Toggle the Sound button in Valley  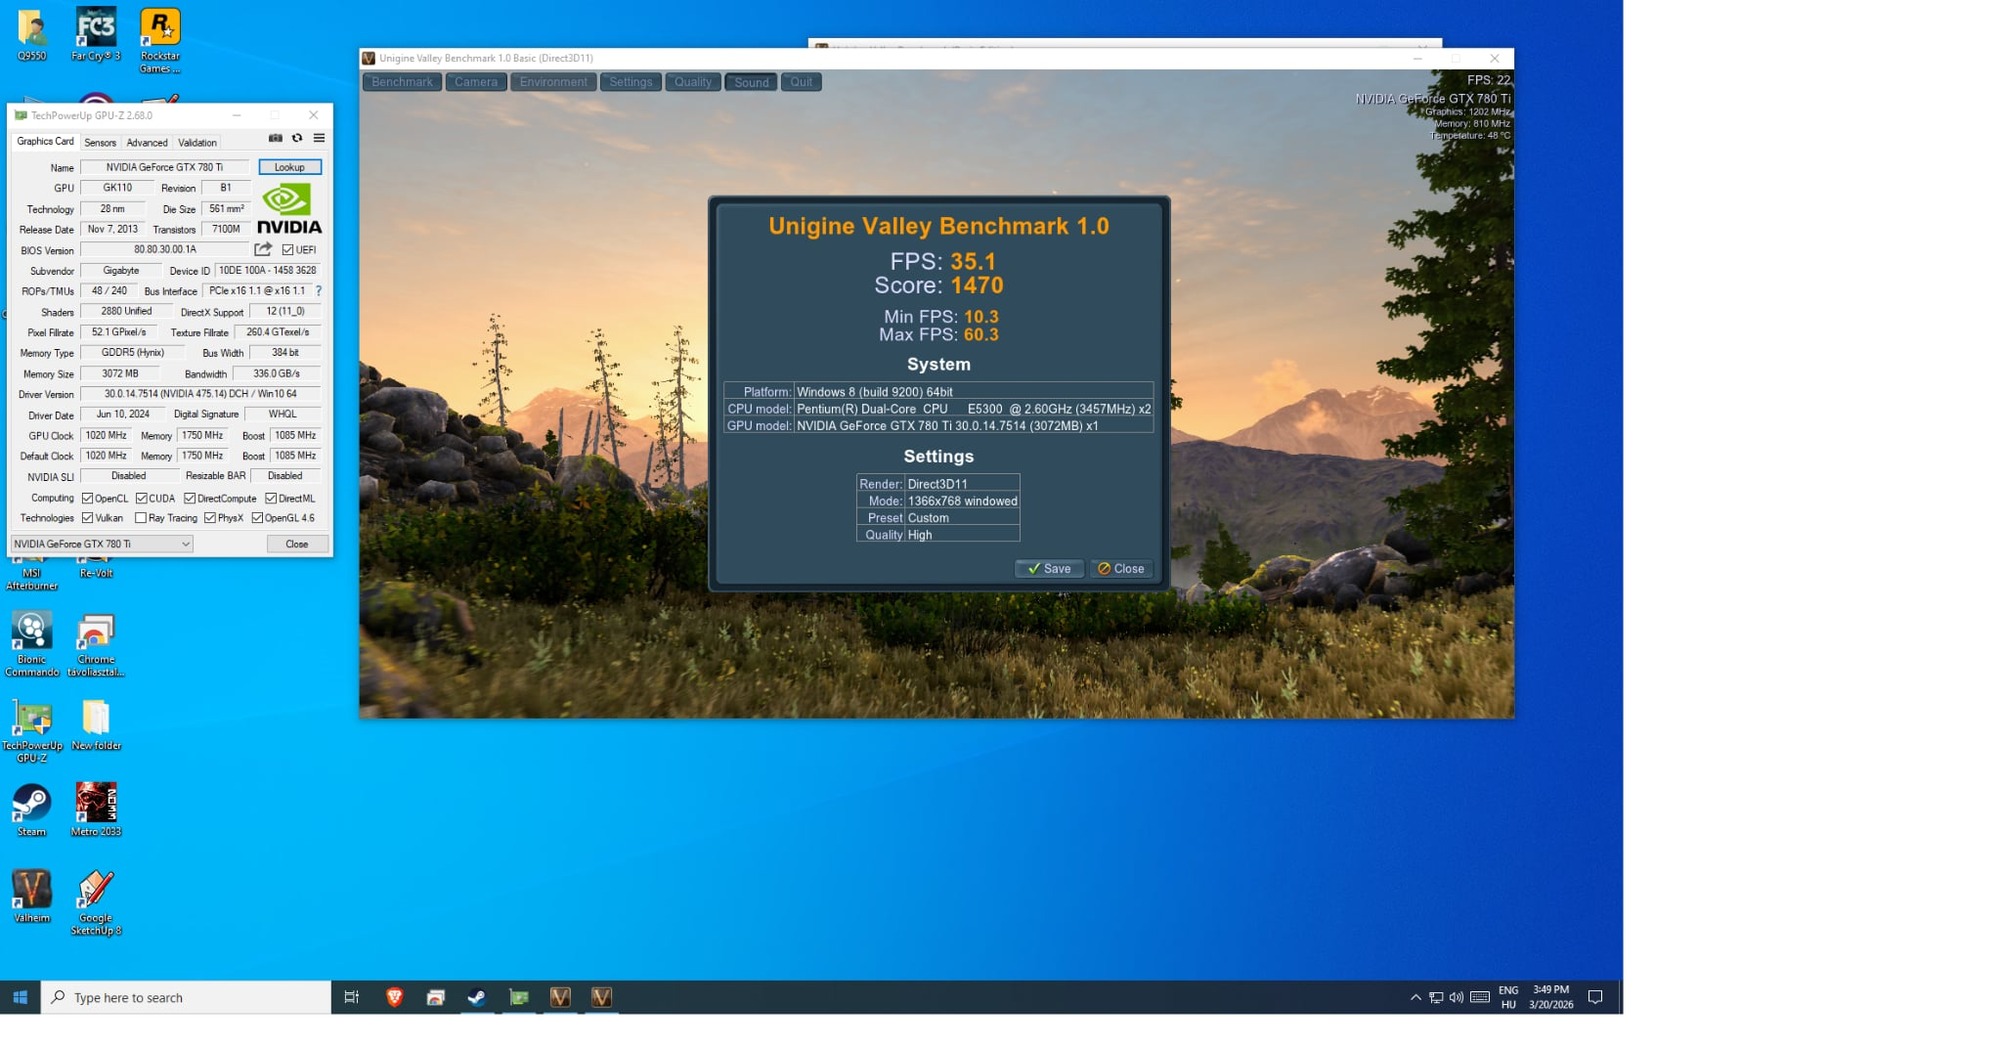(751, 82)
